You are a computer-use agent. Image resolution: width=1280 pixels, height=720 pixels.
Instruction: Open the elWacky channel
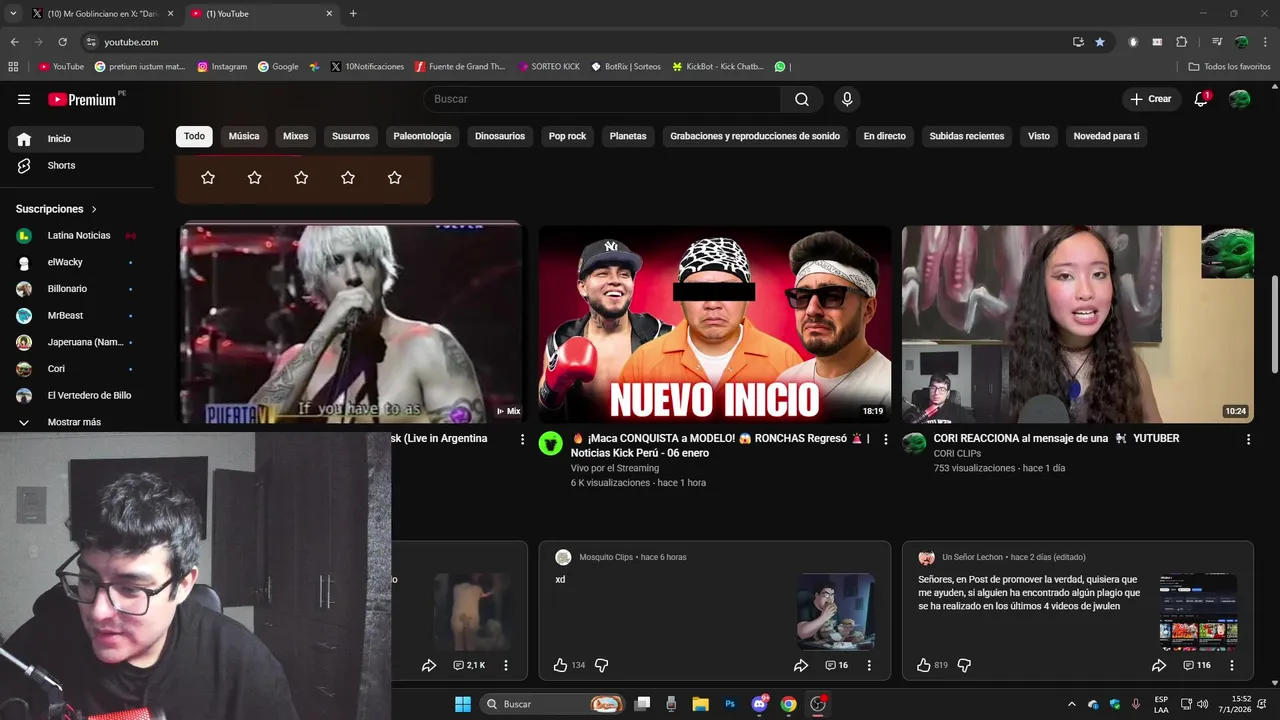tap(76, 262)
